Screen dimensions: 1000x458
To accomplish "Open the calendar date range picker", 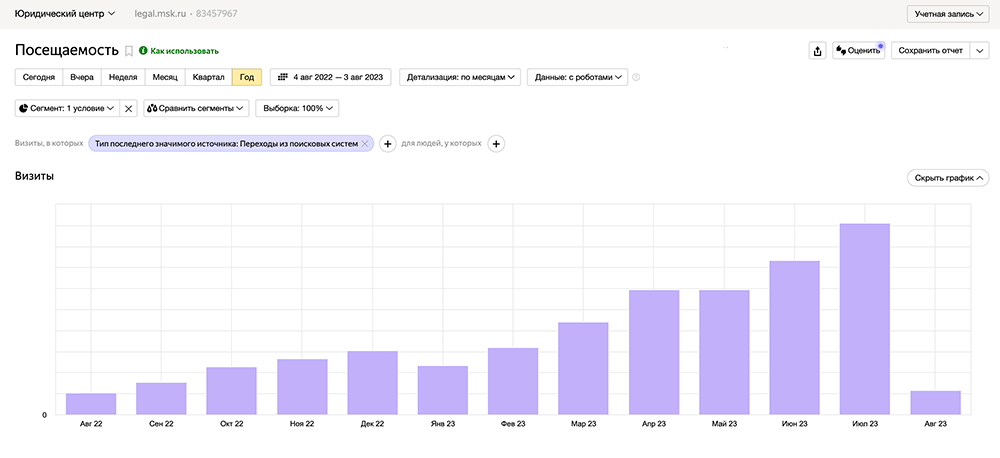I will (x=330, y=77).
